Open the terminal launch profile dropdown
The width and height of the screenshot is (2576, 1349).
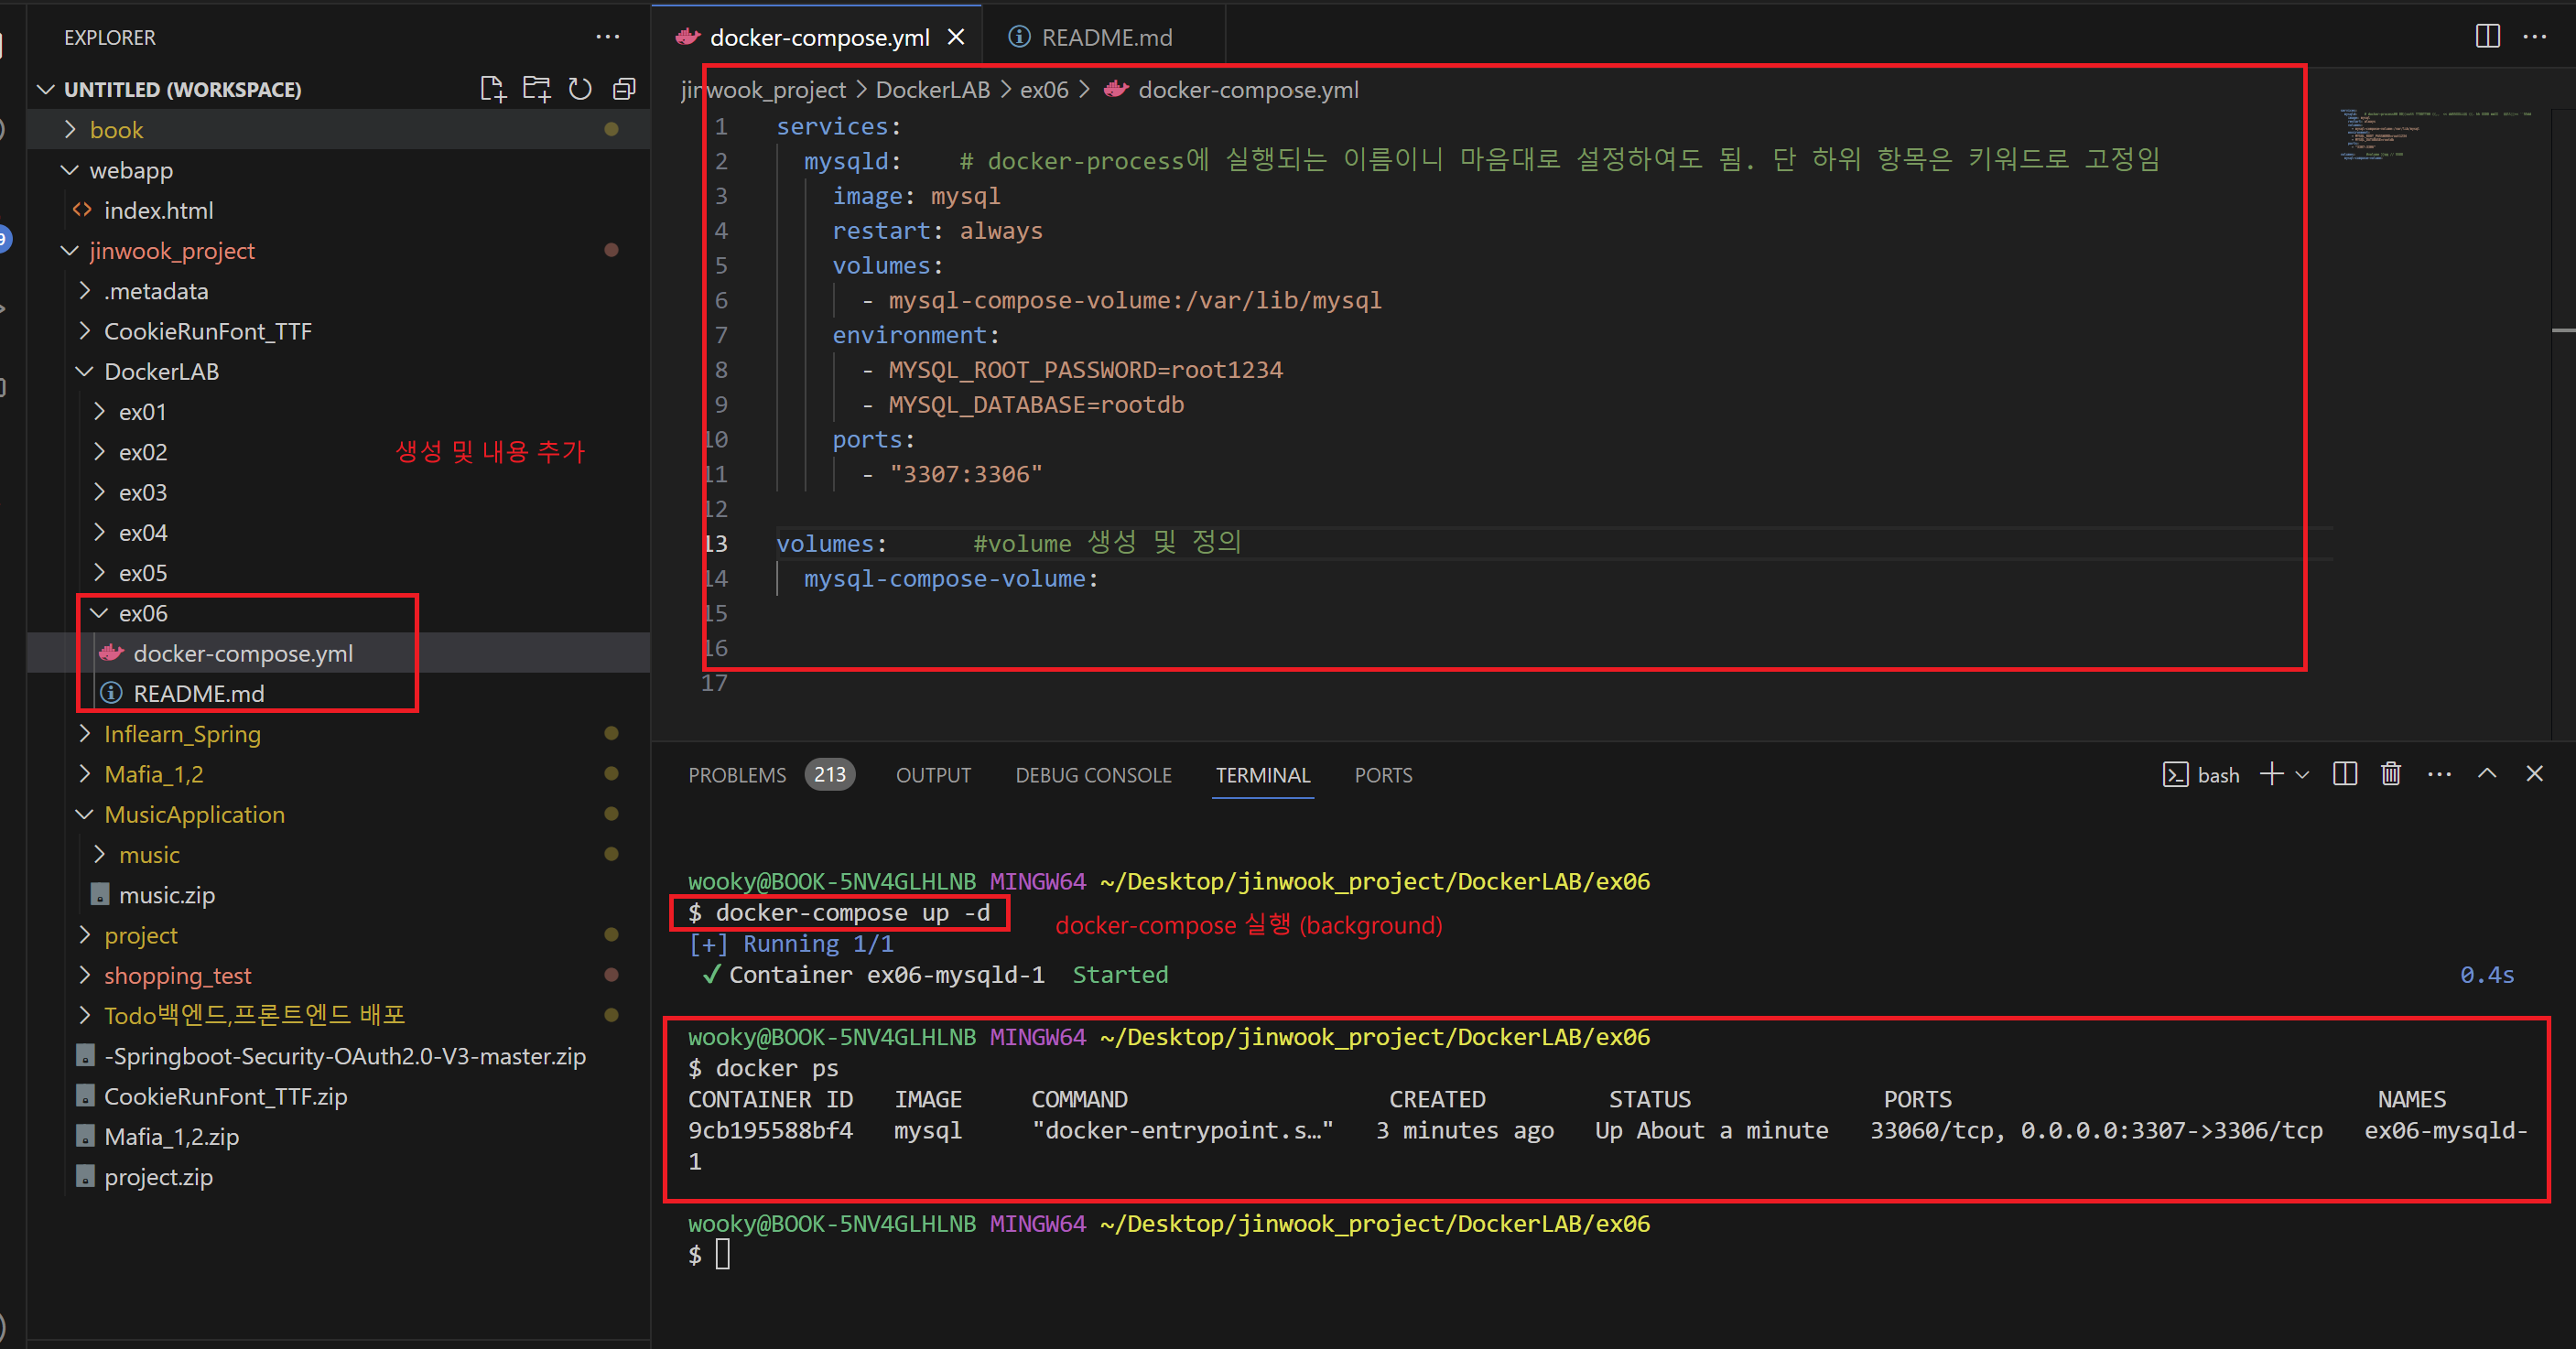pyautogui.click(x=2302, y=774)
